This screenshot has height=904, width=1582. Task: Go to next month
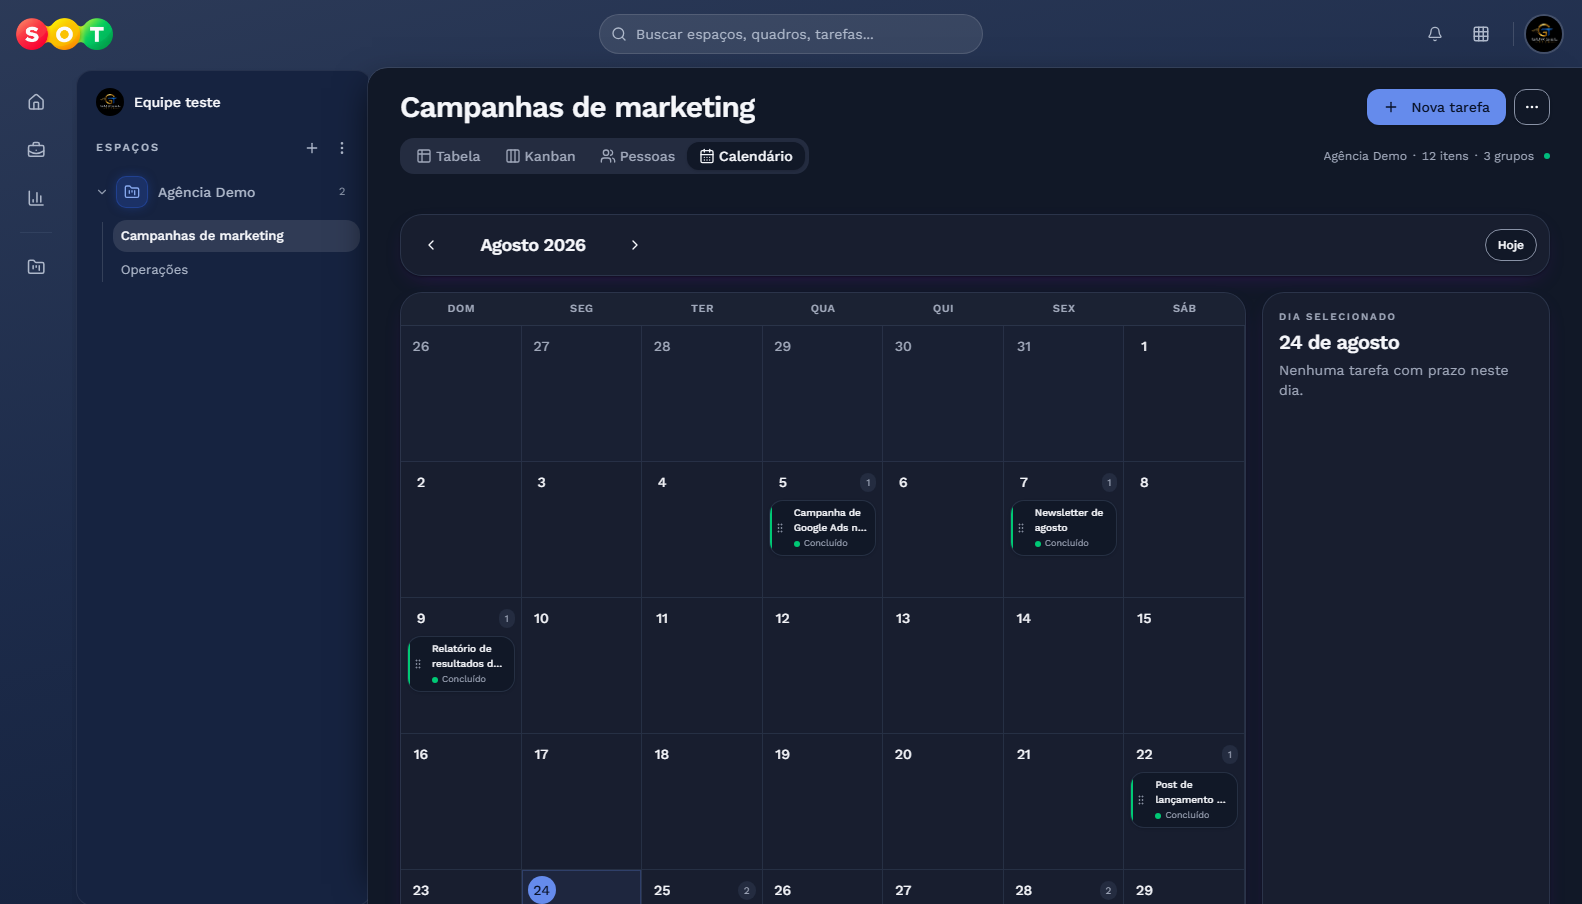[x=634, y=245]
